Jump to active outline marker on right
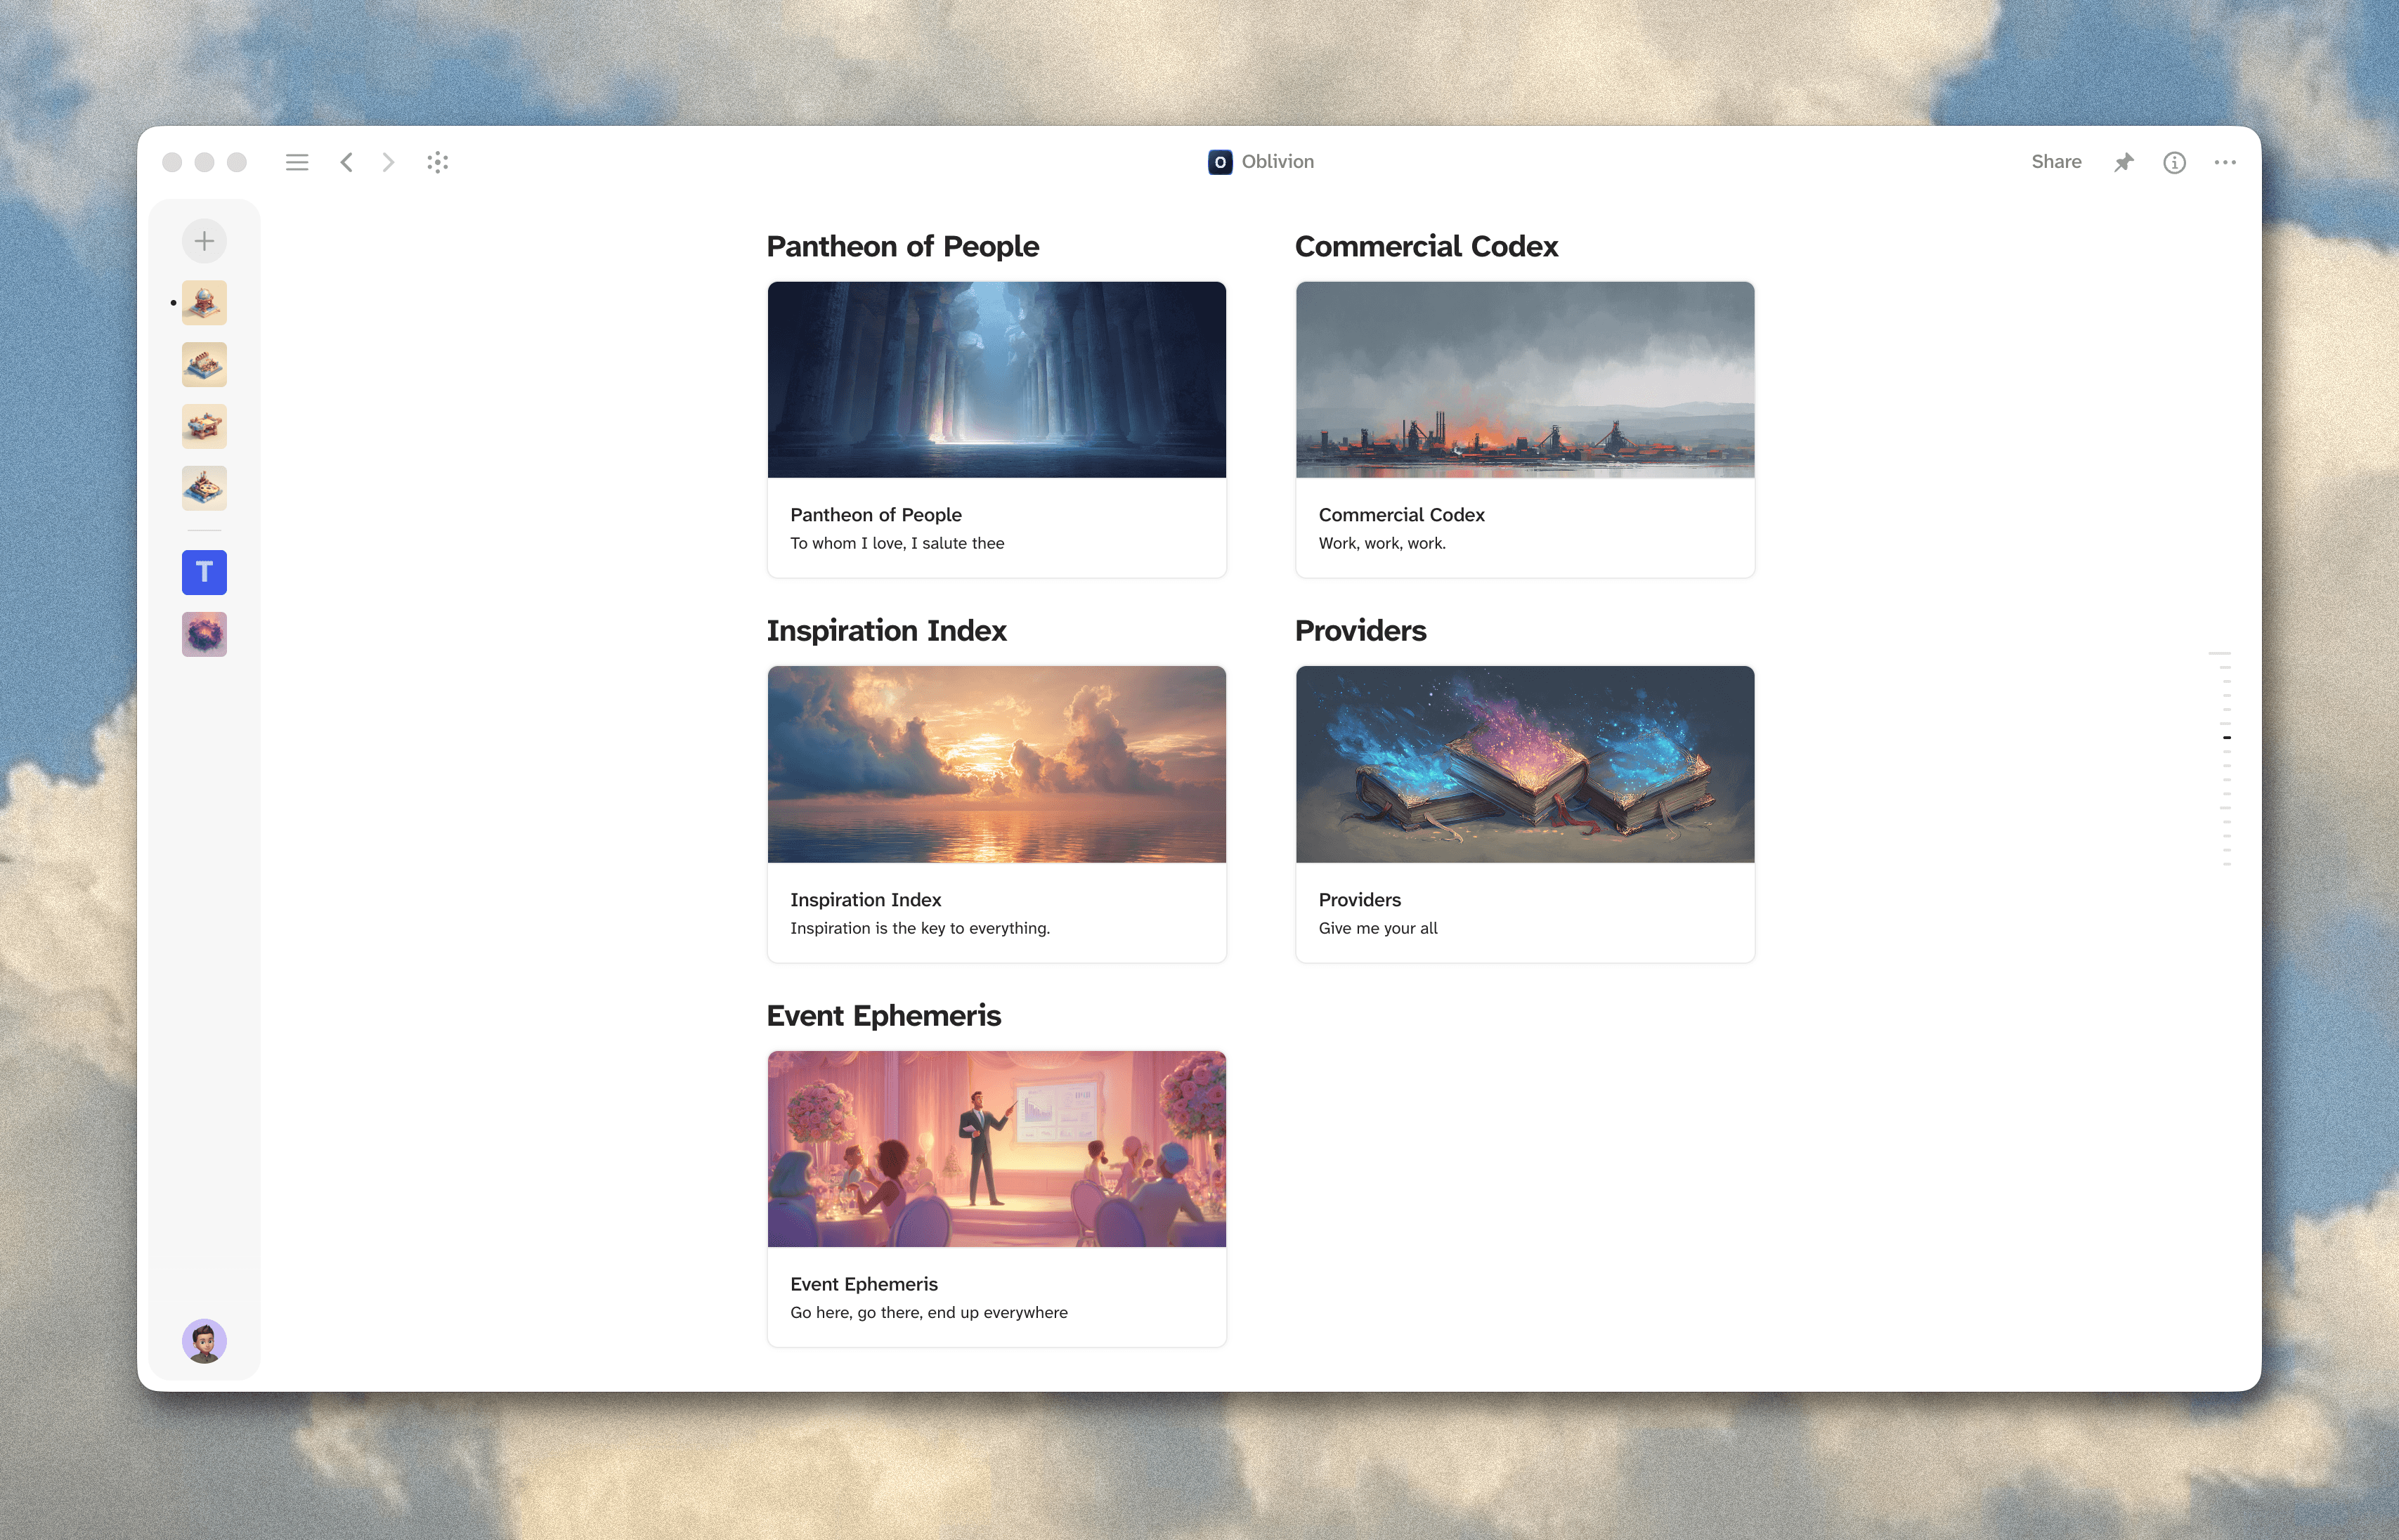The width and height of the screenshot is (2399, 1540). coord(2226,737)
